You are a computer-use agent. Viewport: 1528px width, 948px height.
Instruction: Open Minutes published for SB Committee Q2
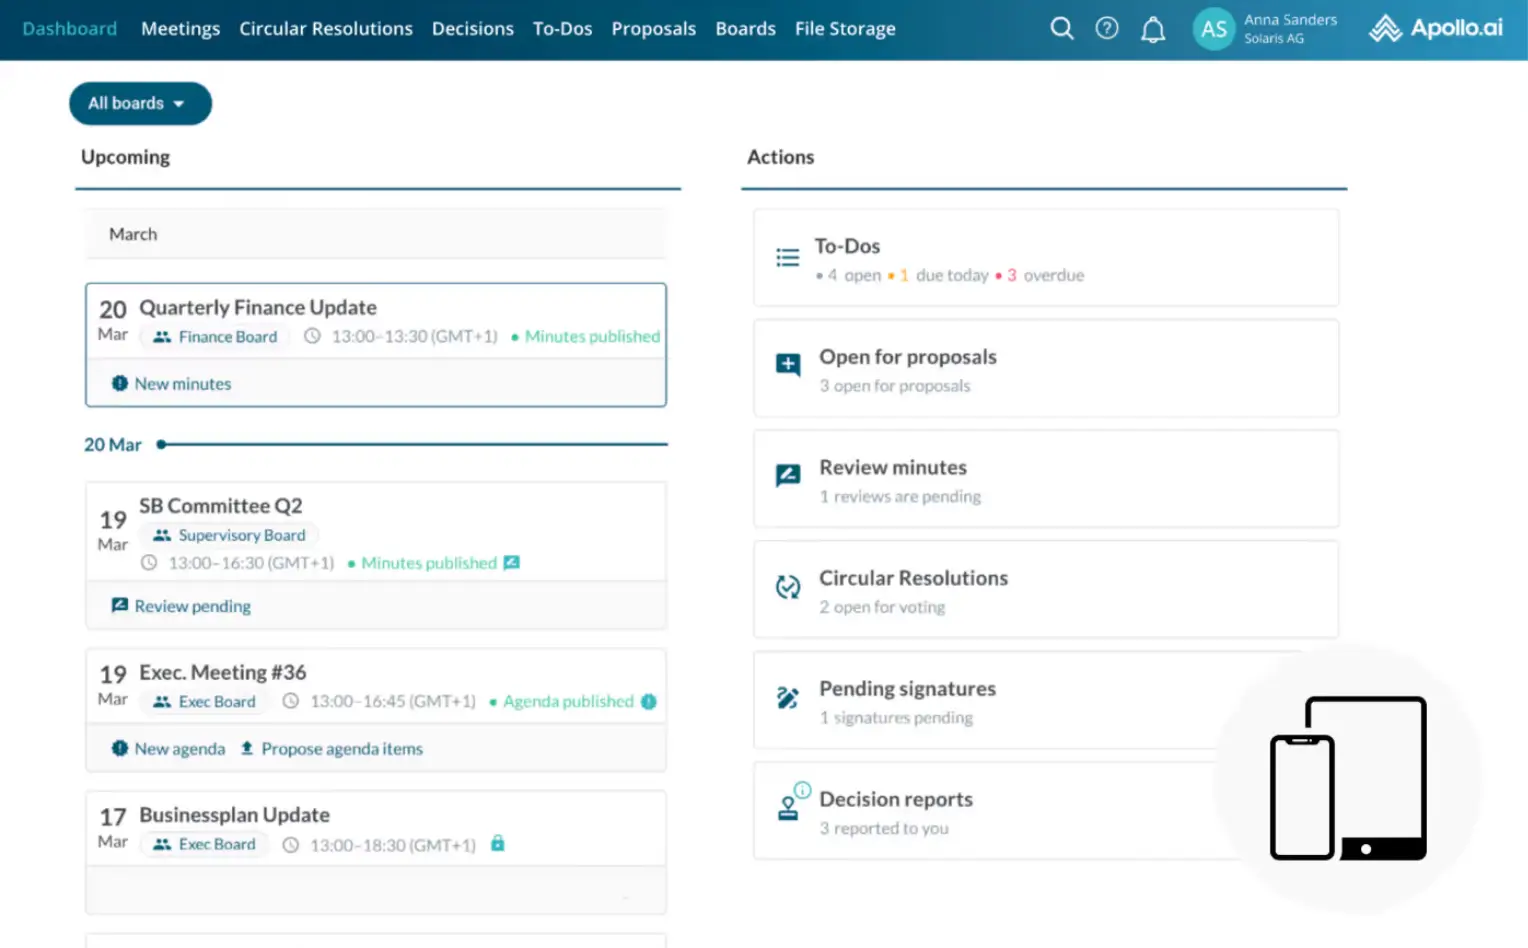[429, 562]
